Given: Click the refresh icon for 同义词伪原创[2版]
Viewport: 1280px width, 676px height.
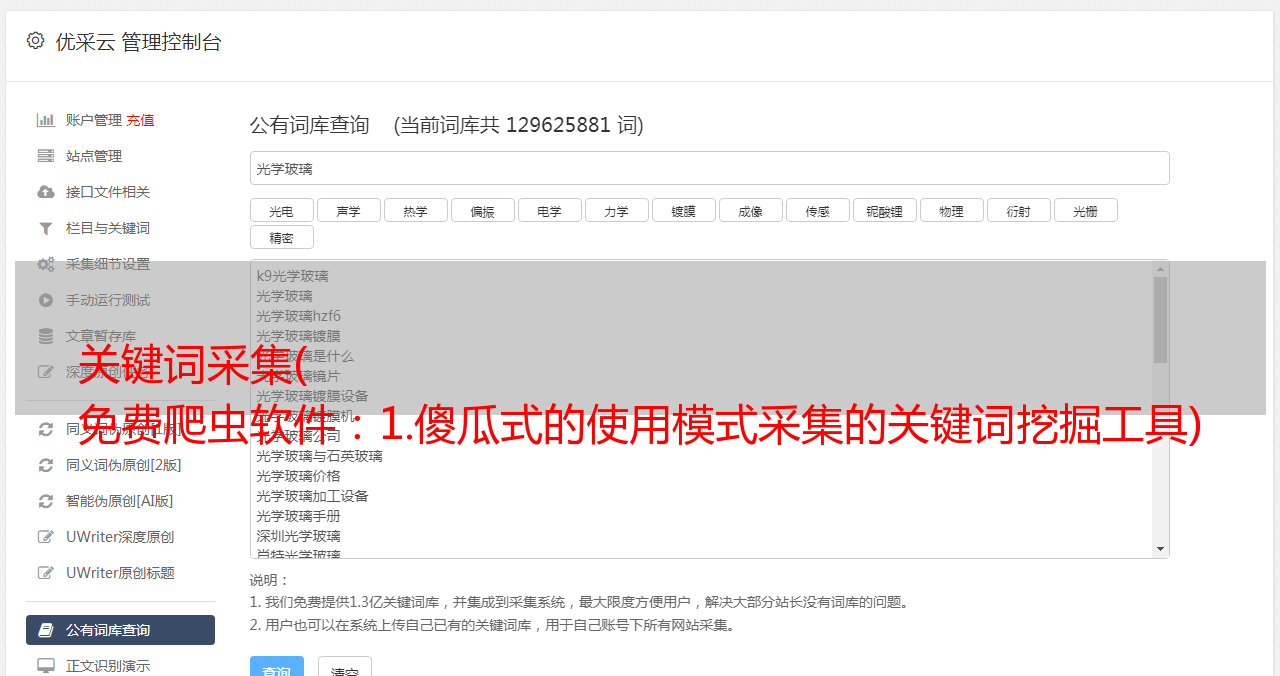Looking at the screenshot, I should click(x=46, y=465).
